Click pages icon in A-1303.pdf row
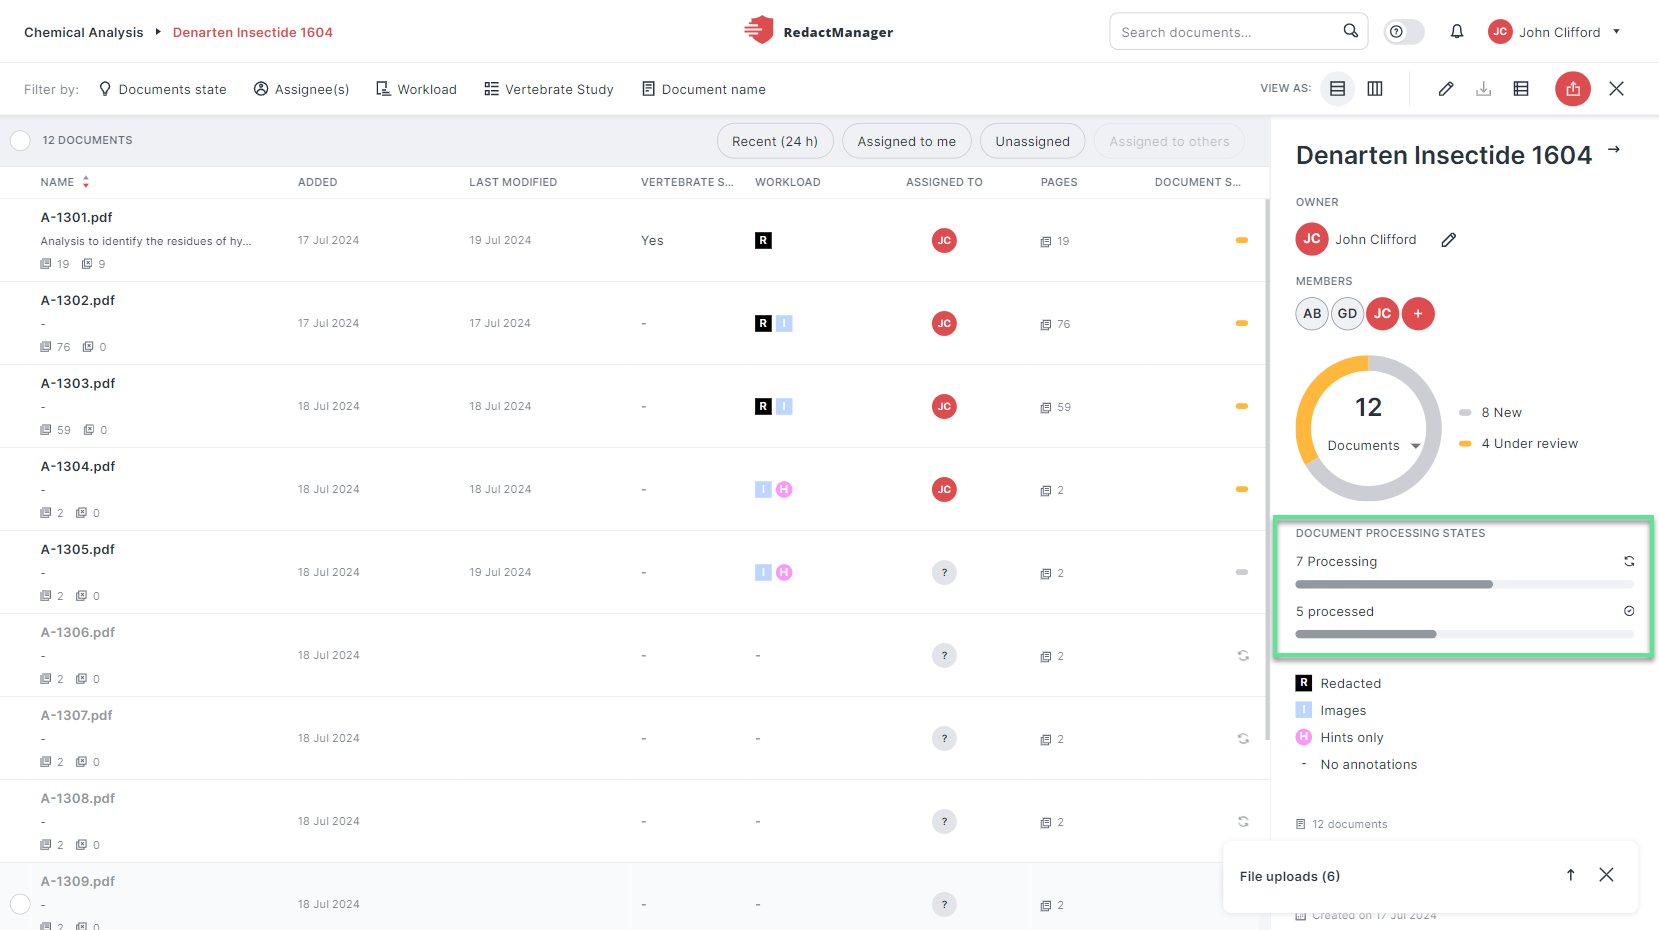The image size is (1659, 930). click(1045, 407)
